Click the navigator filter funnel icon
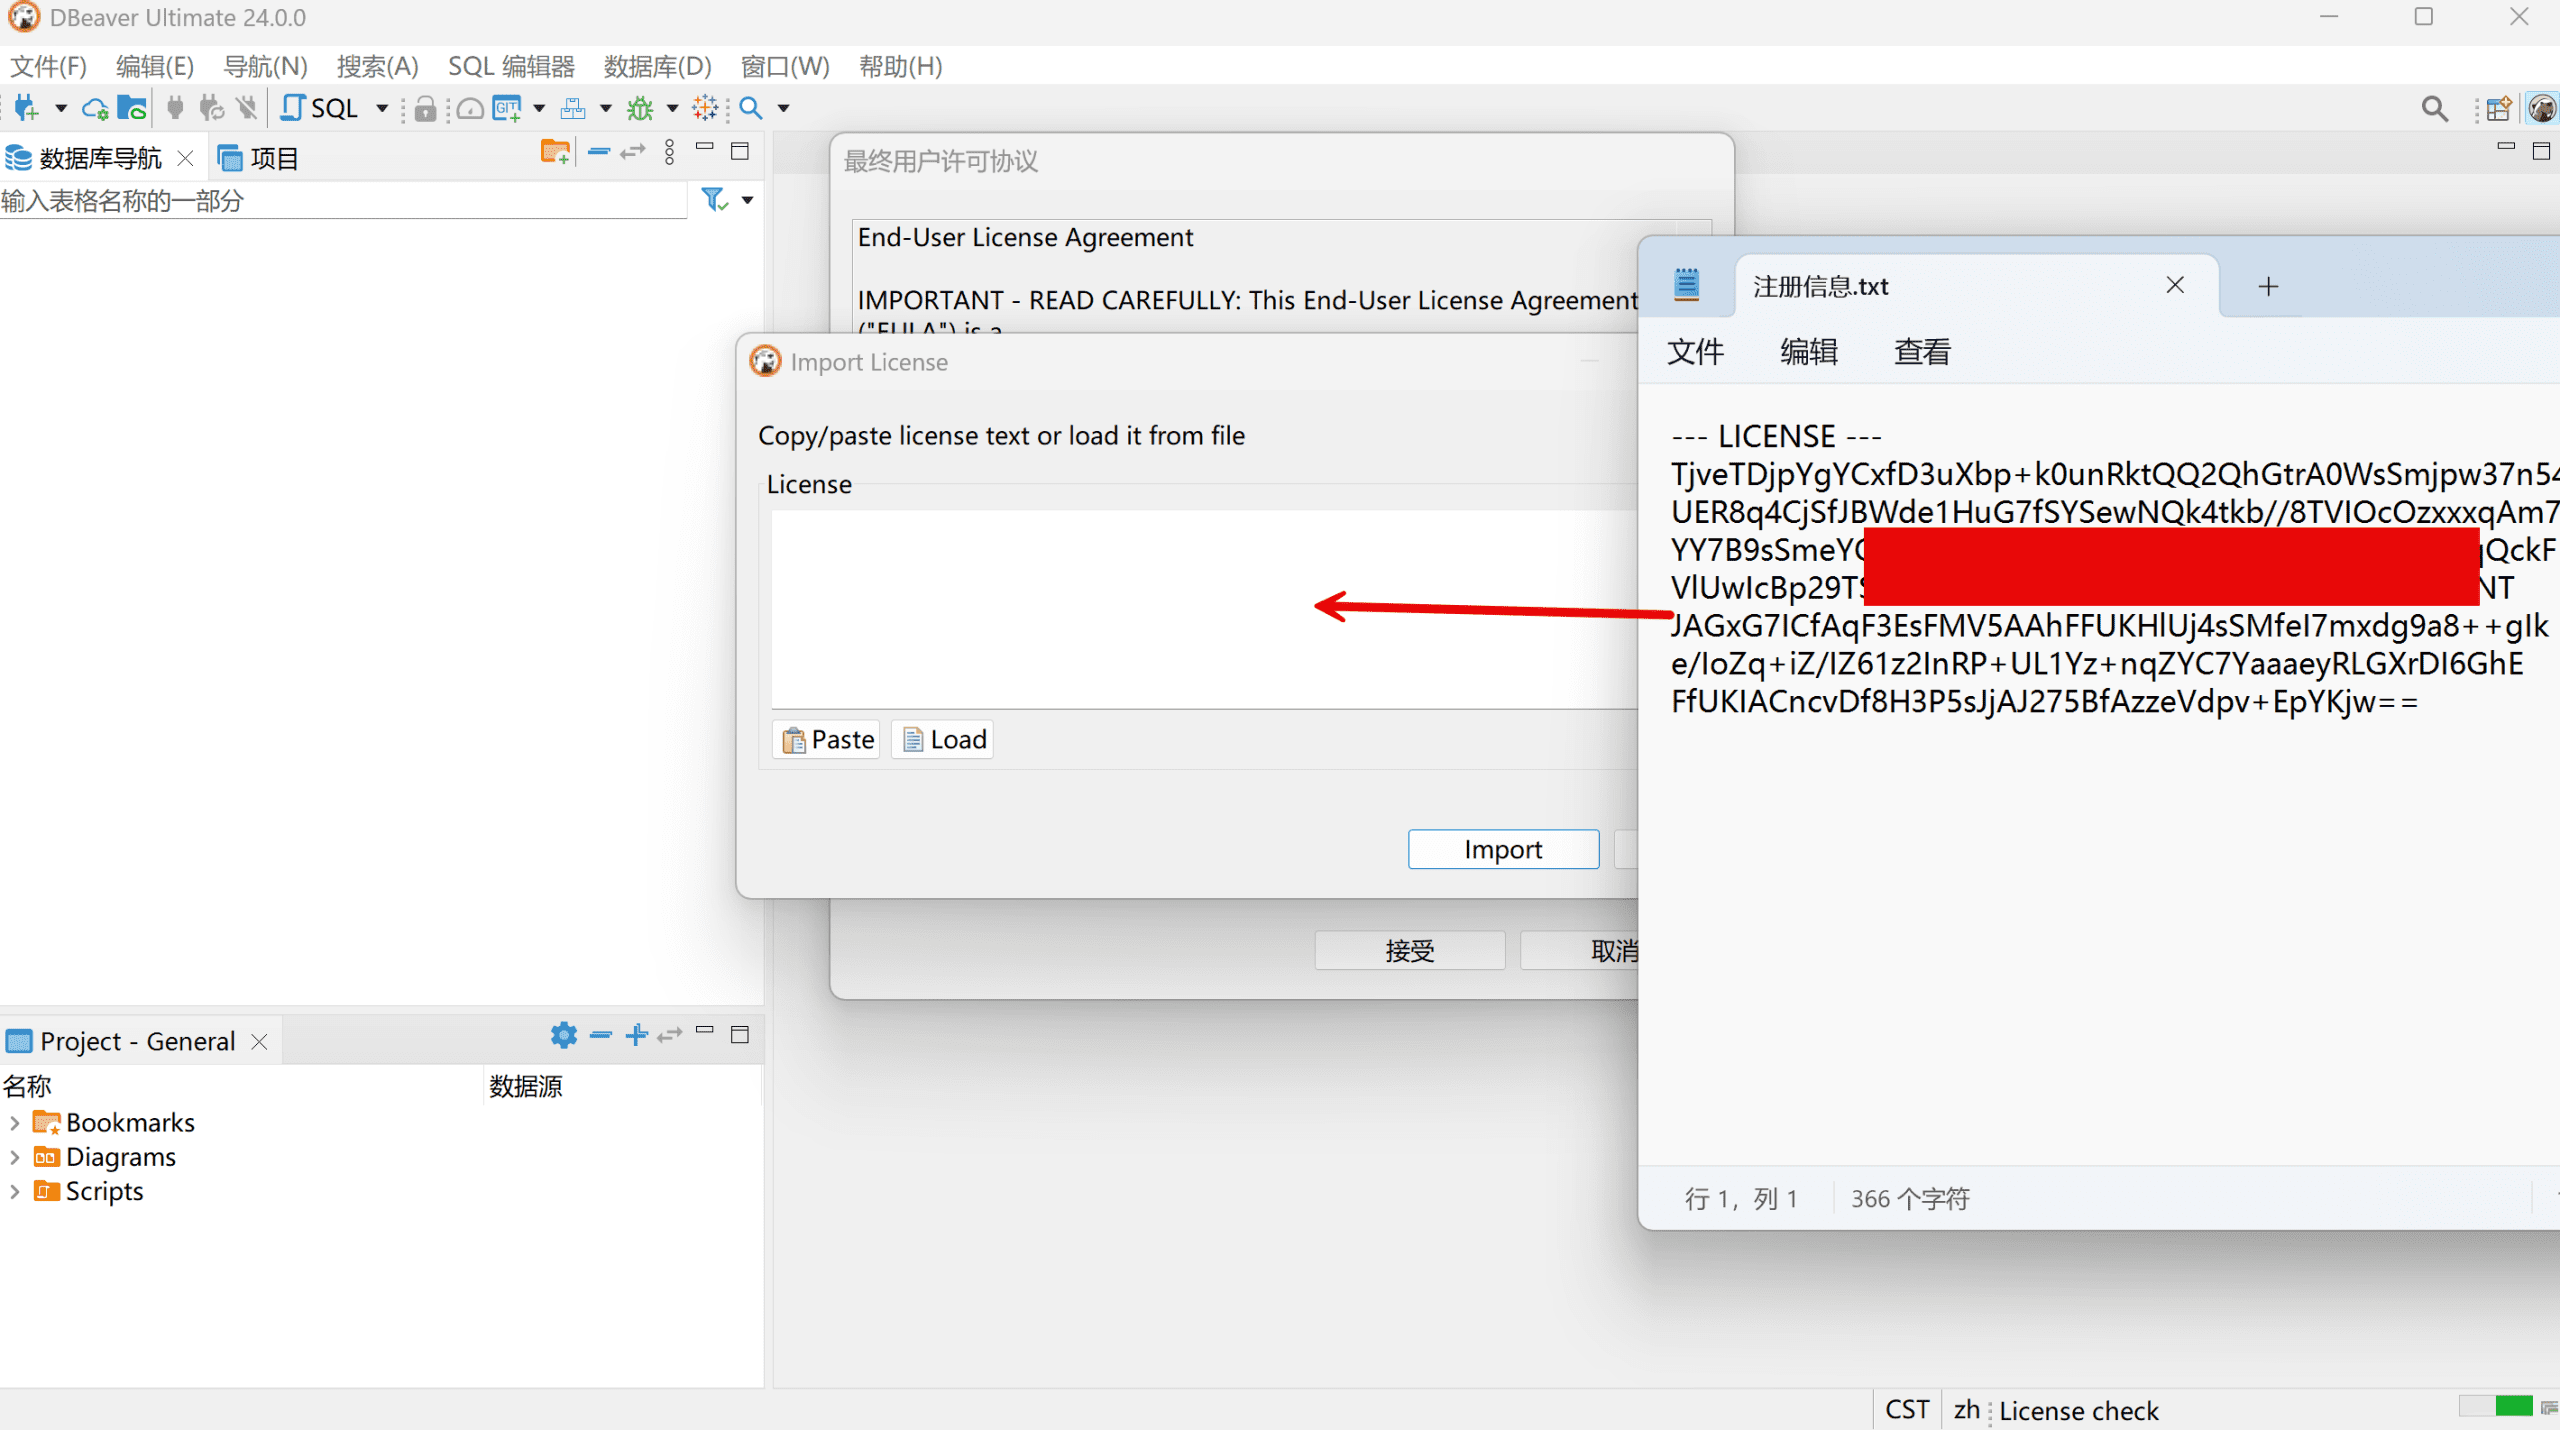The width and height of the screenshot is (2560, 1430). pyautogui.click(x=714, y=200)
